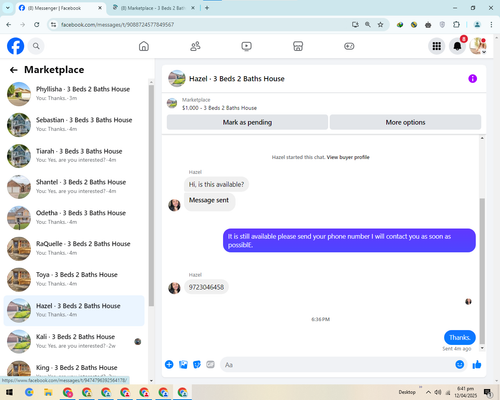Click the conversation scrollbar up arrow

(x=482, y=138)
